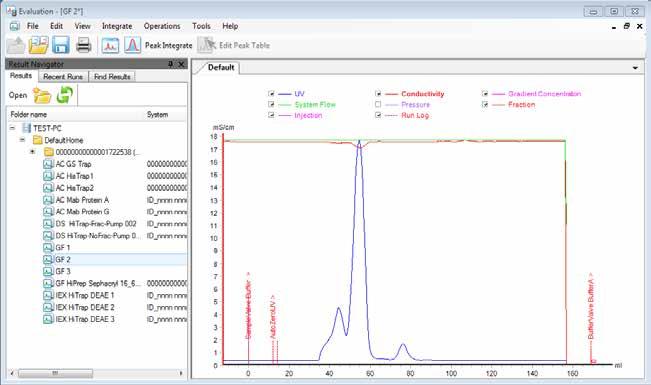The image size is (651, 385).
Task: Click the Folder name column header
Action: click(x=29, y=115)
